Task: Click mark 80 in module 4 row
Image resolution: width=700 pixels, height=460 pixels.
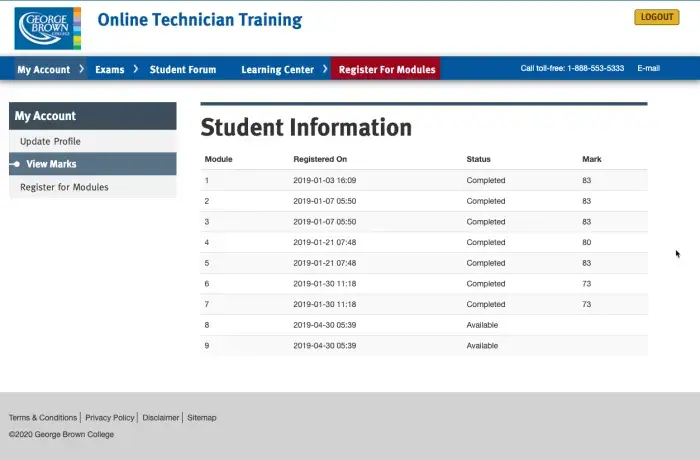Action: [x=587, y=243]
